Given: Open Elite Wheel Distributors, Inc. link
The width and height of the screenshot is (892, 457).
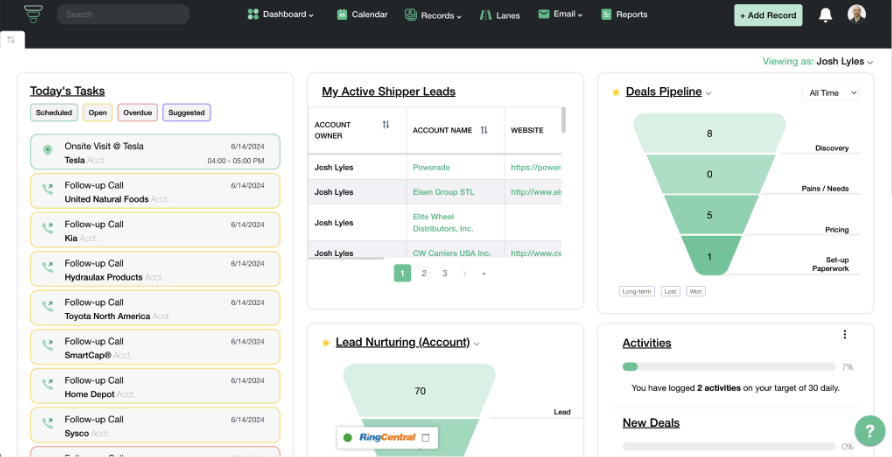Looking at the screenshot, I should pos(443,223).
